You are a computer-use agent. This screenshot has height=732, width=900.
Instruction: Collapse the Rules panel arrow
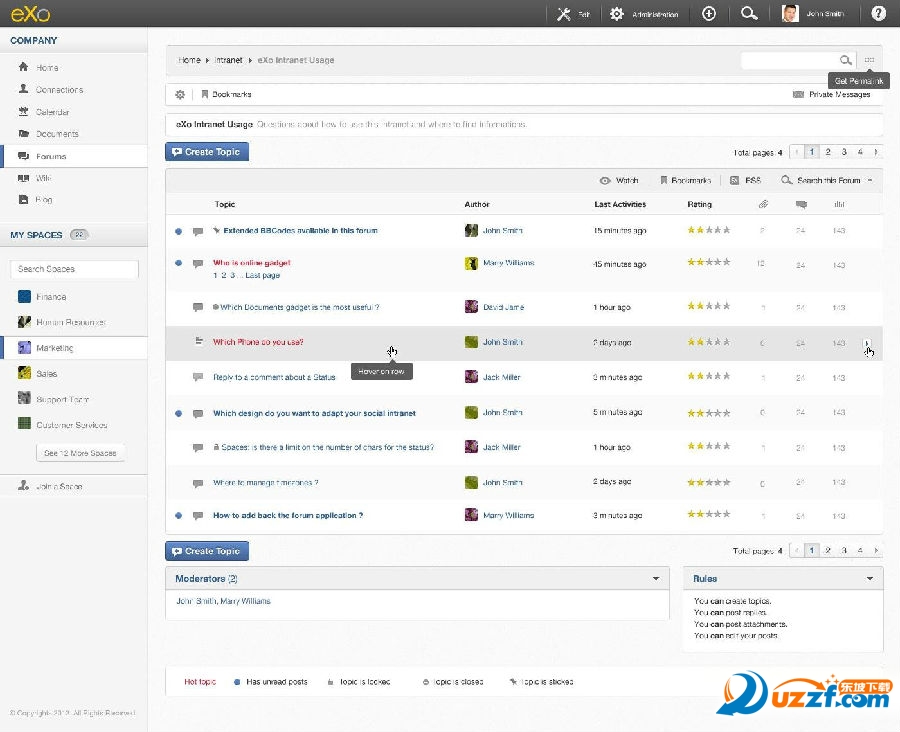870,579
